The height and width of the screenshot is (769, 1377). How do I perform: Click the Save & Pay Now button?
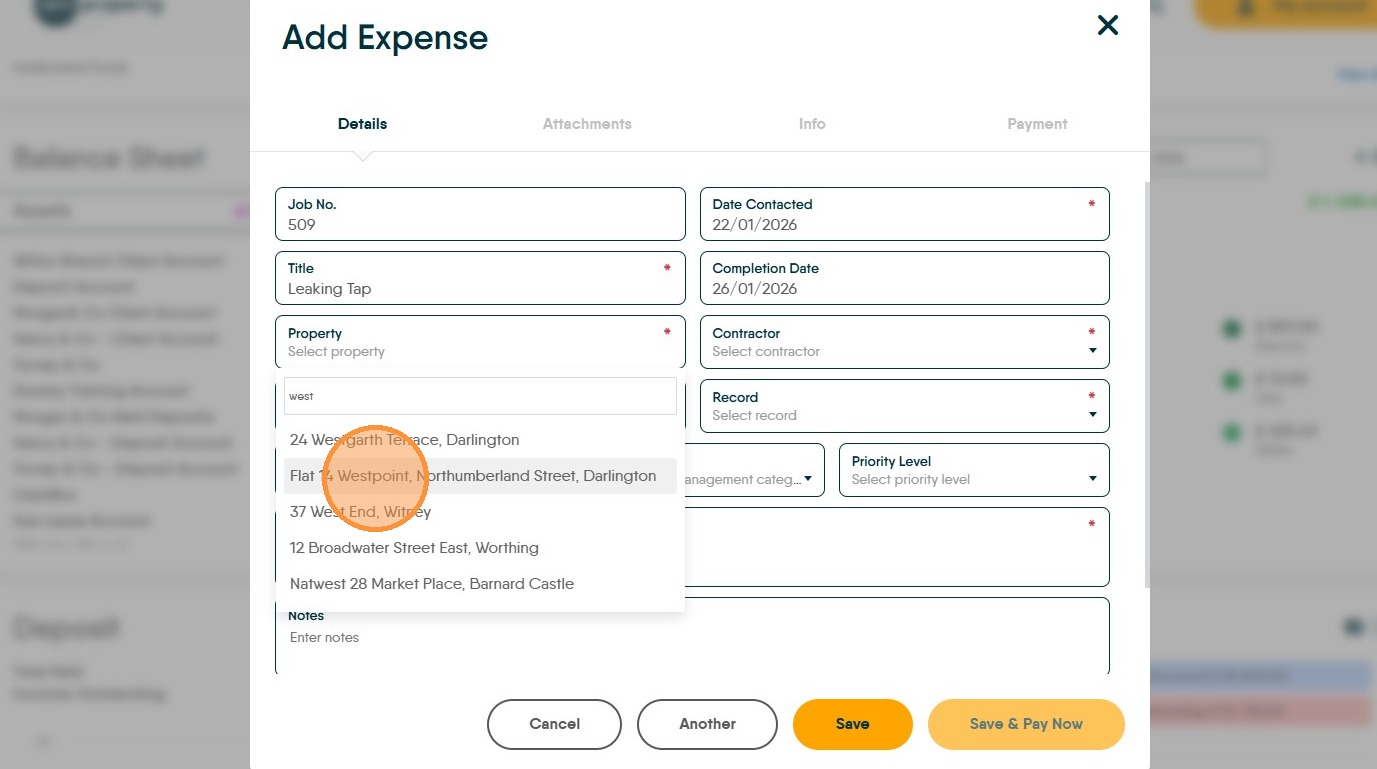(1026, 724)
